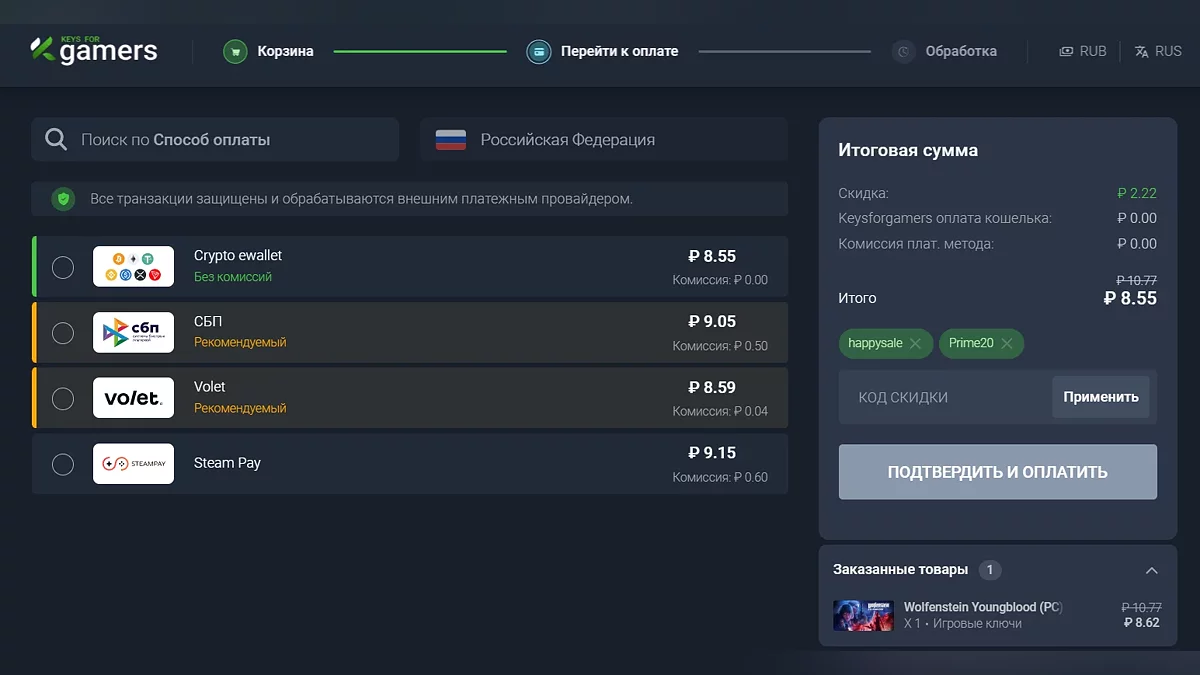Open the RUS language selector
This screenshot has height=675, width=1200.
(1158, 51)
